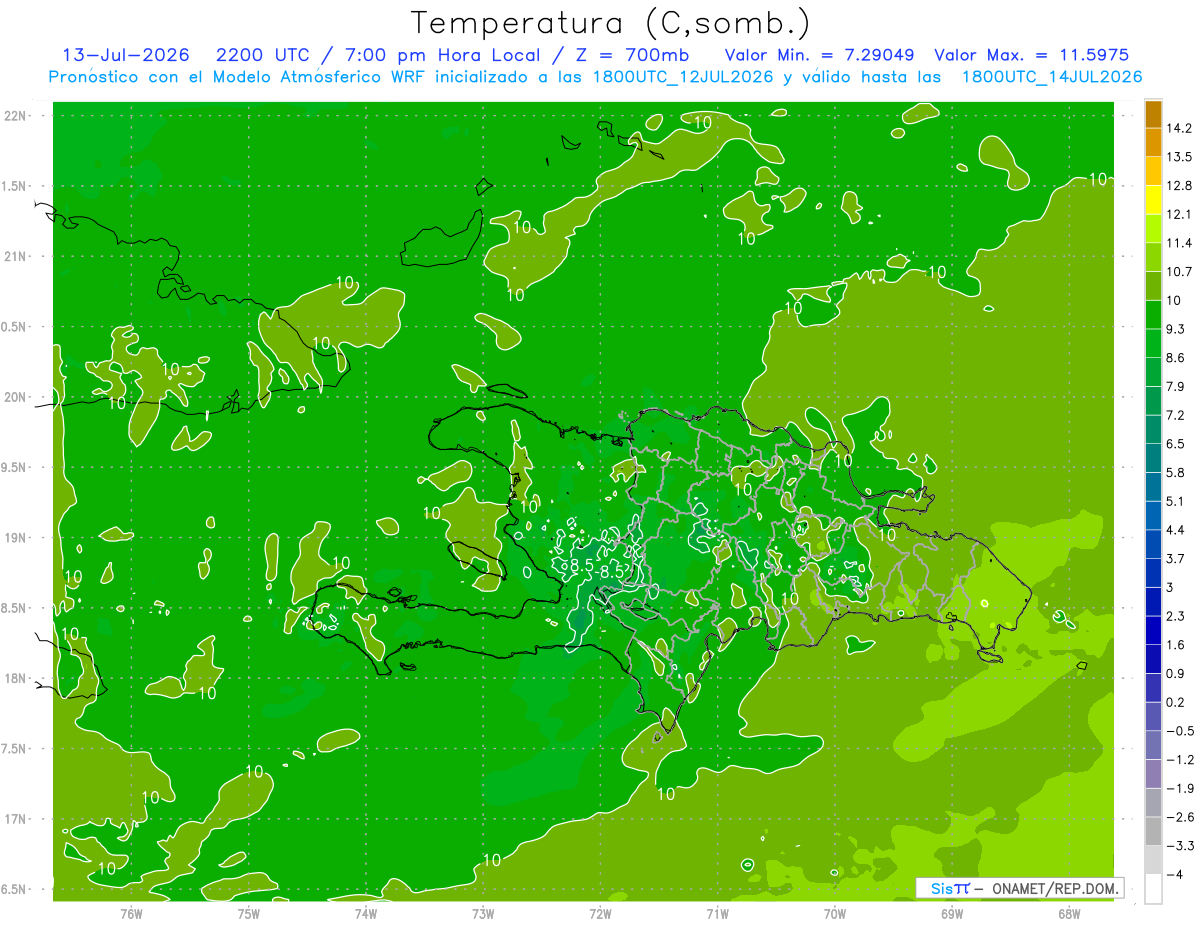Viewport: 1200px width, 927px height.
Task: Pick the green swatch between 10 and 9.3
Action: (x=1153, y=315)
